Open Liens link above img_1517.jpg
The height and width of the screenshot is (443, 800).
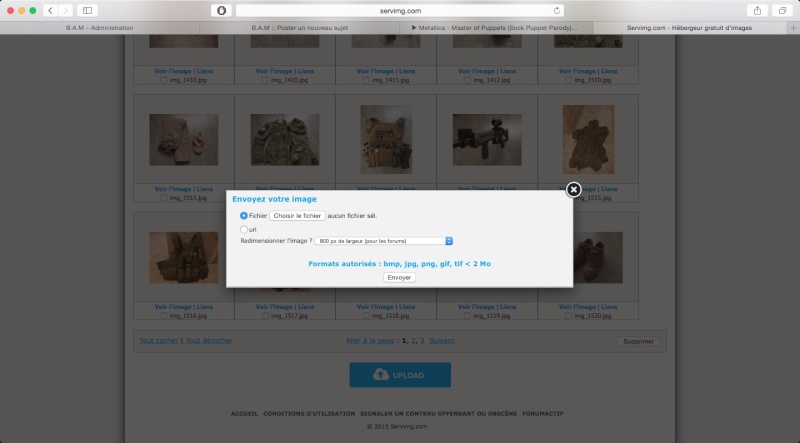pos(306,307)
